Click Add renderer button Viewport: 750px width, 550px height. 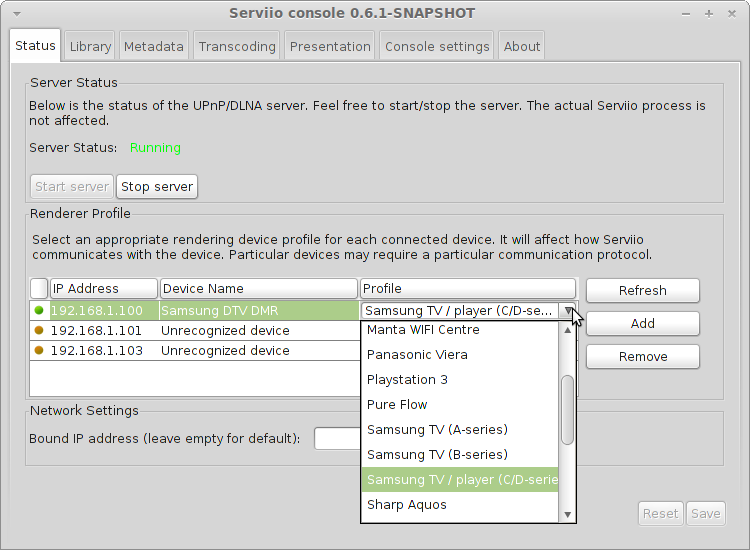(642, 324)
